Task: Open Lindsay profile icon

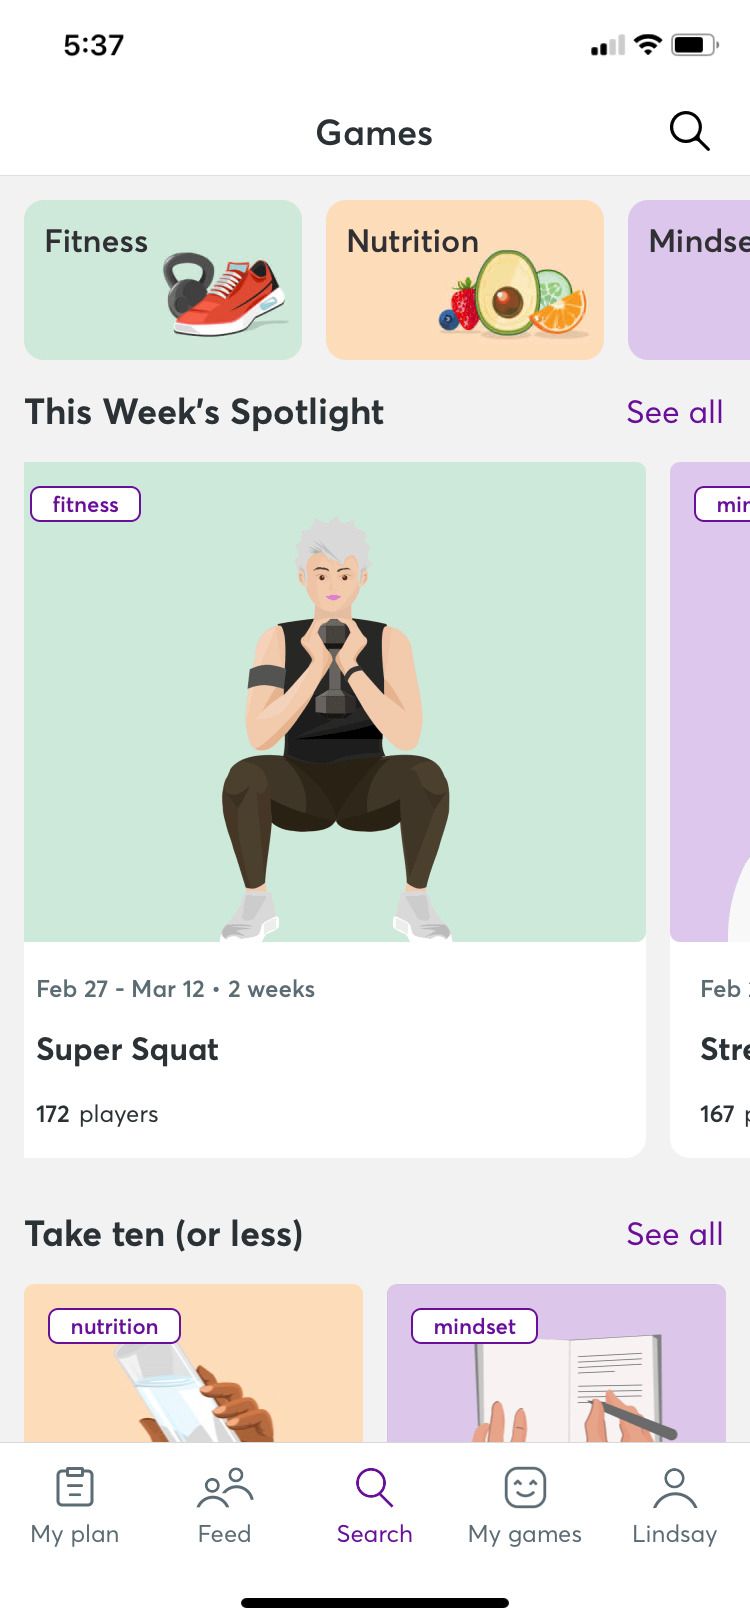Action: pyautogui.click(x=675, y=1487)
